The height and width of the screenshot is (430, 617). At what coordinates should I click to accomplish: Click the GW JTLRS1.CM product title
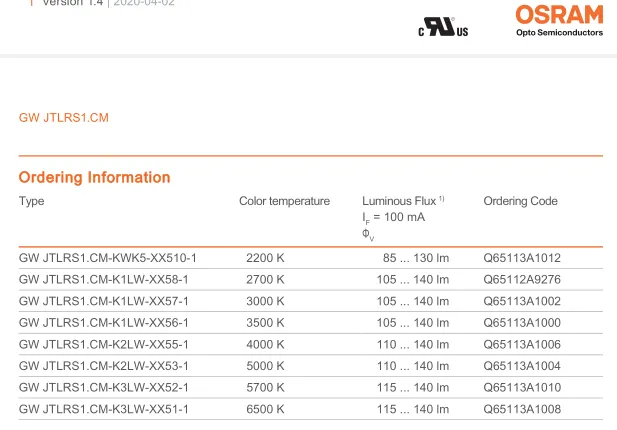coord(63,119)
